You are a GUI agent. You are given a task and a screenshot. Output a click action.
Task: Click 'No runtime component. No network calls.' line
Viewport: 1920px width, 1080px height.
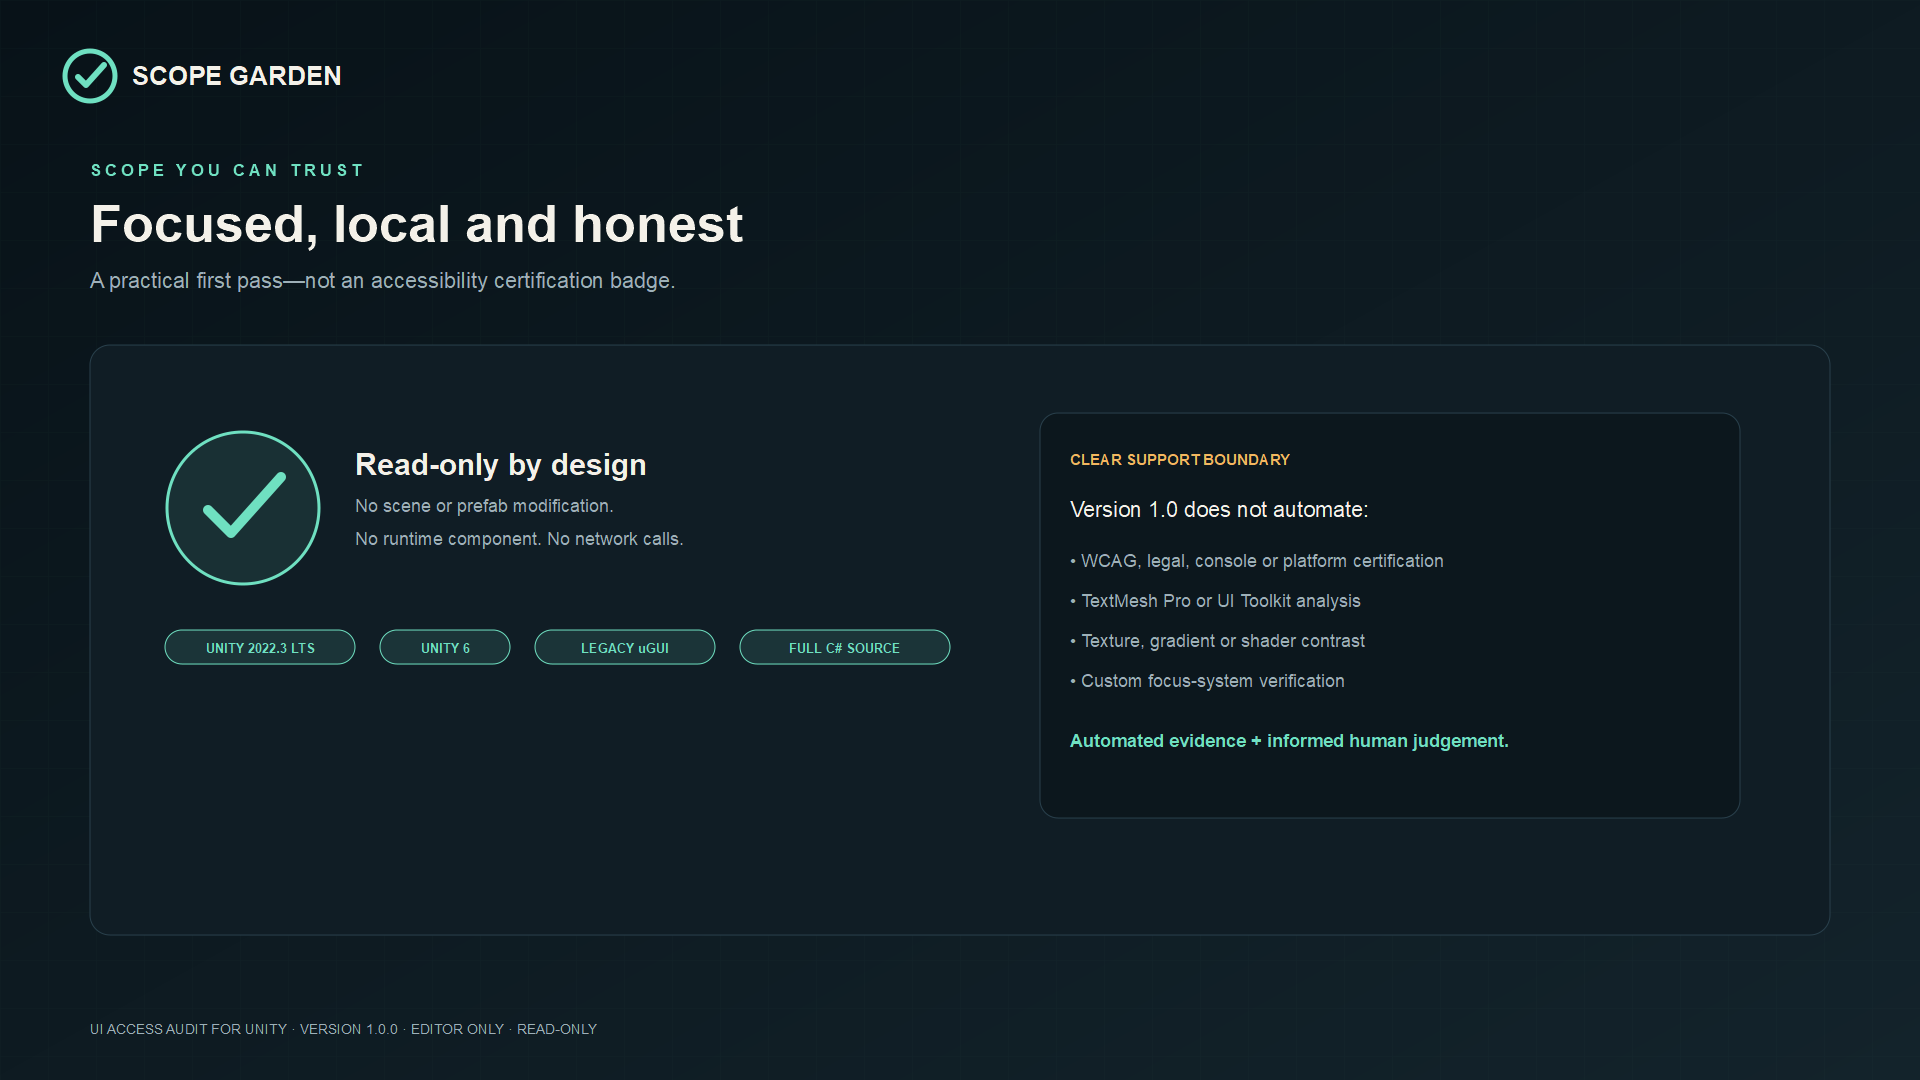pos(519,539)
